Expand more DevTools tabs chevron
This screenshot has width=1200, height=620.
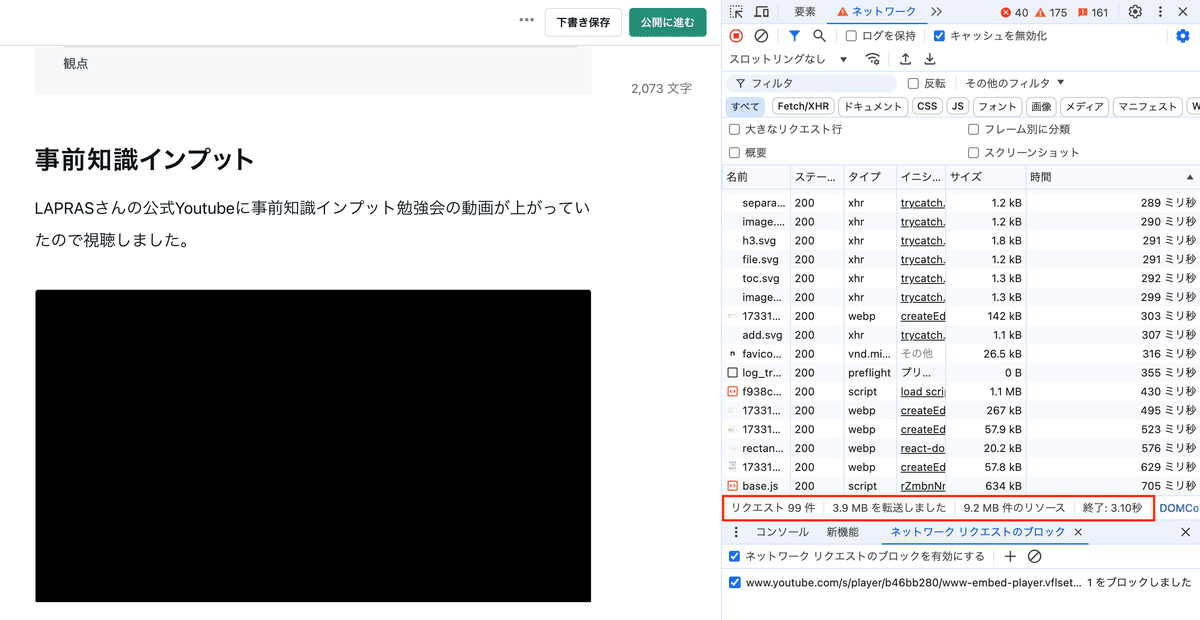pyautogui.click(x=936, y=12)
